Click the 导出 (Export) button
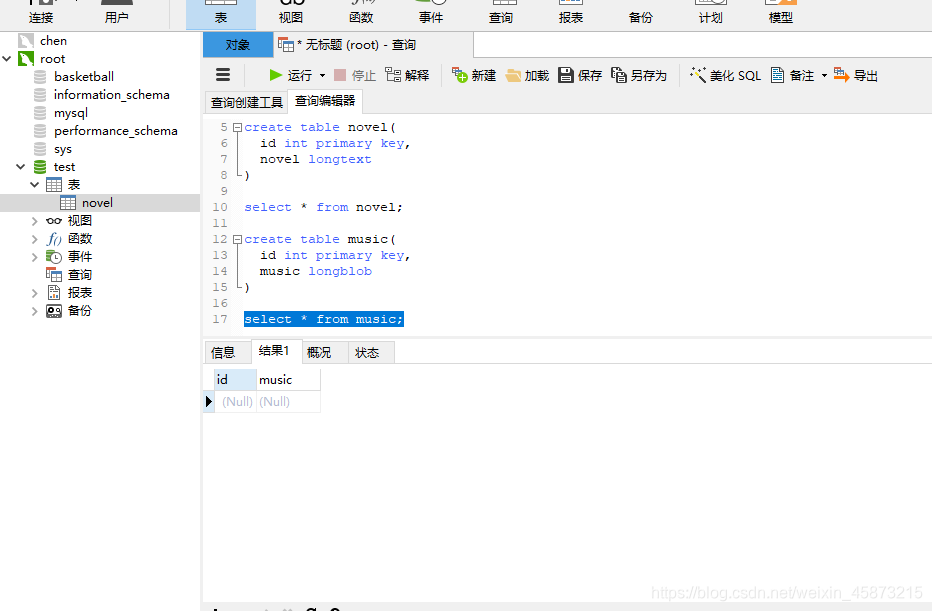 [856, 75]
